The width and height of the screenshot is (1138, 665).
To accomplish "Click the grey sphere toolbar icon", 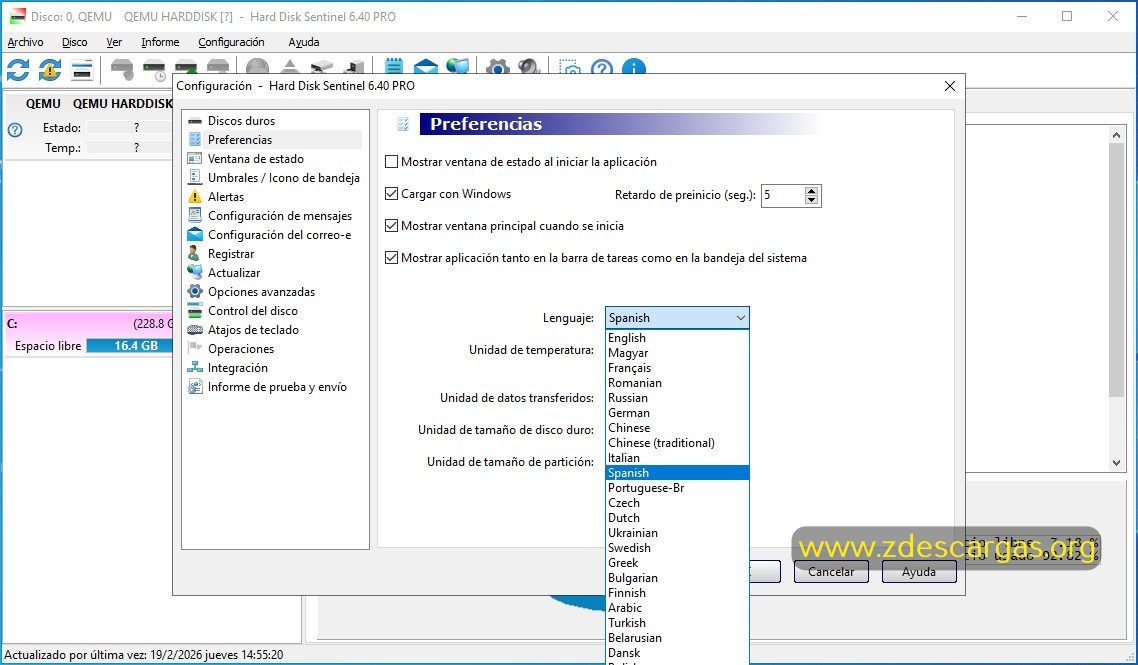I will tap(258, 66).
